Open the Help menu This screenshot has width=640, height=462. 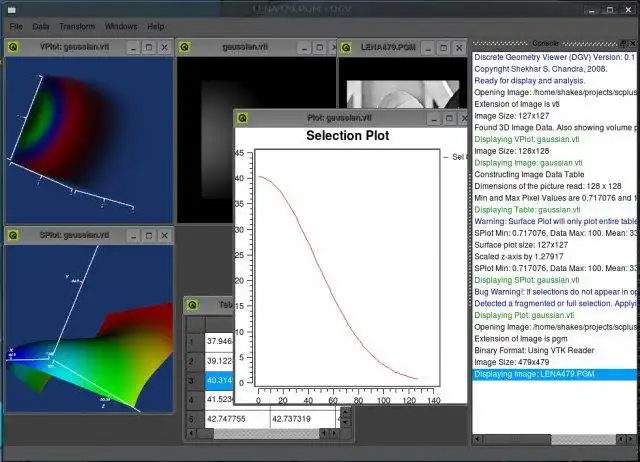click(155, 25)
